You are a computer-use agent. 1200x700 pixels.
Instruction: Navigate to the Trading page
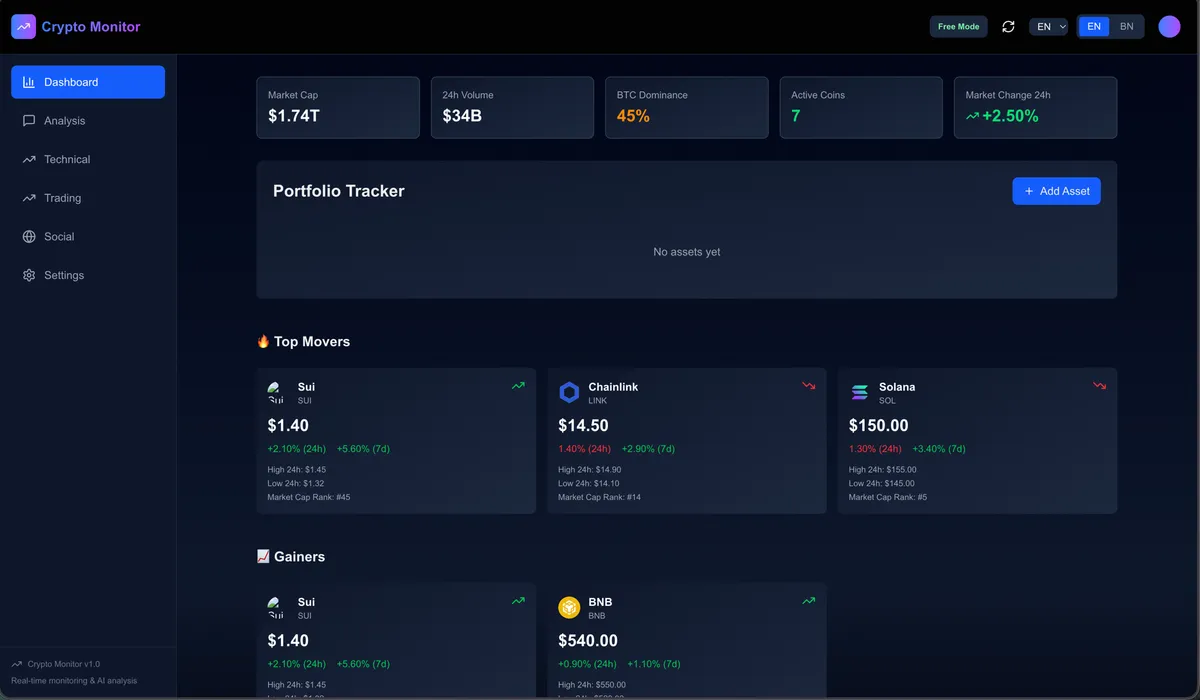pos(88,198)
